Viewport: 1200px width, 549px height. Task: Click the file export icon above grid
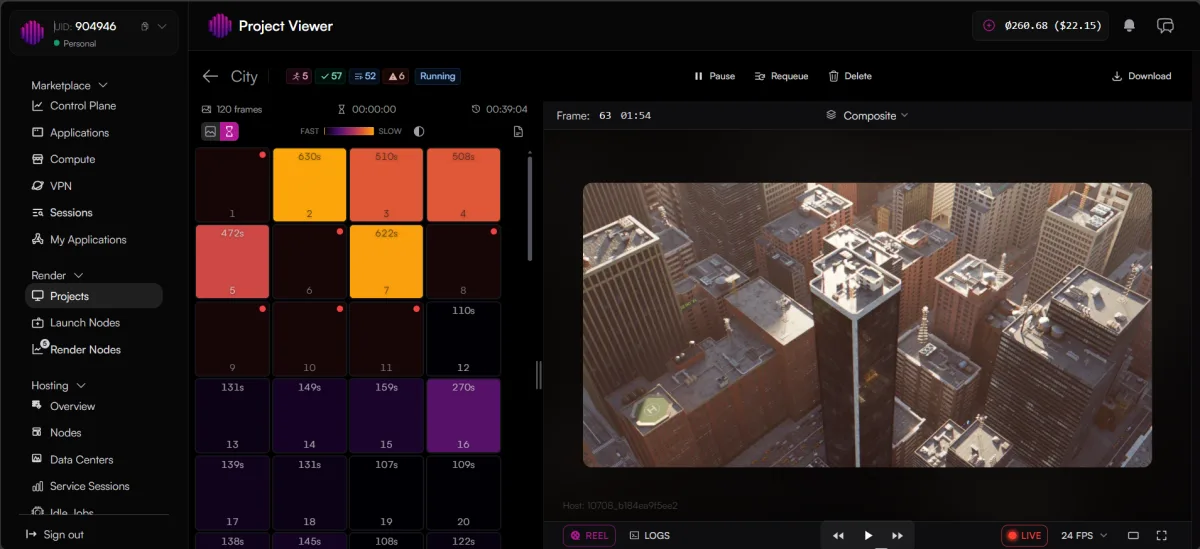pos(518,131)
